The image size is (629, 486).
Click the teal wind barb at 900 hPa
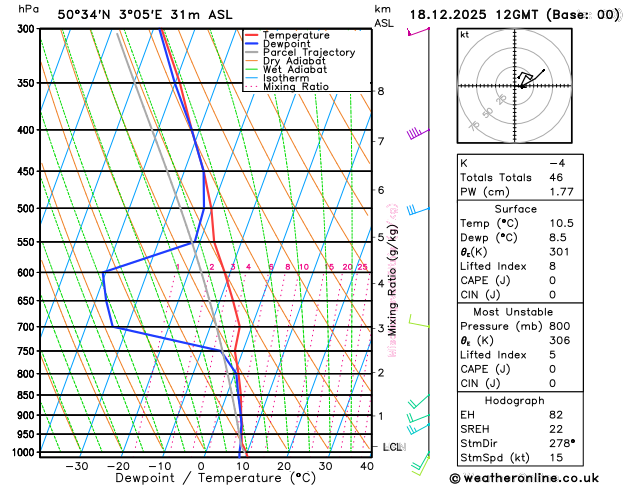tap(418, 418)
